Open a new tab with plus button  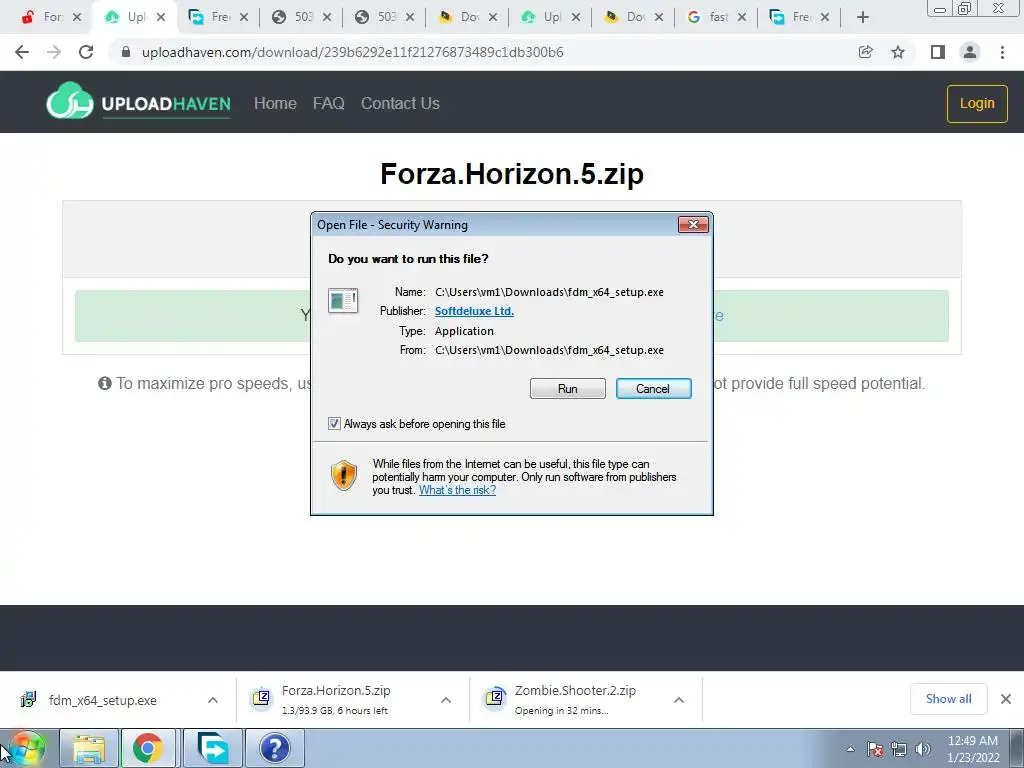pos(863,17)
